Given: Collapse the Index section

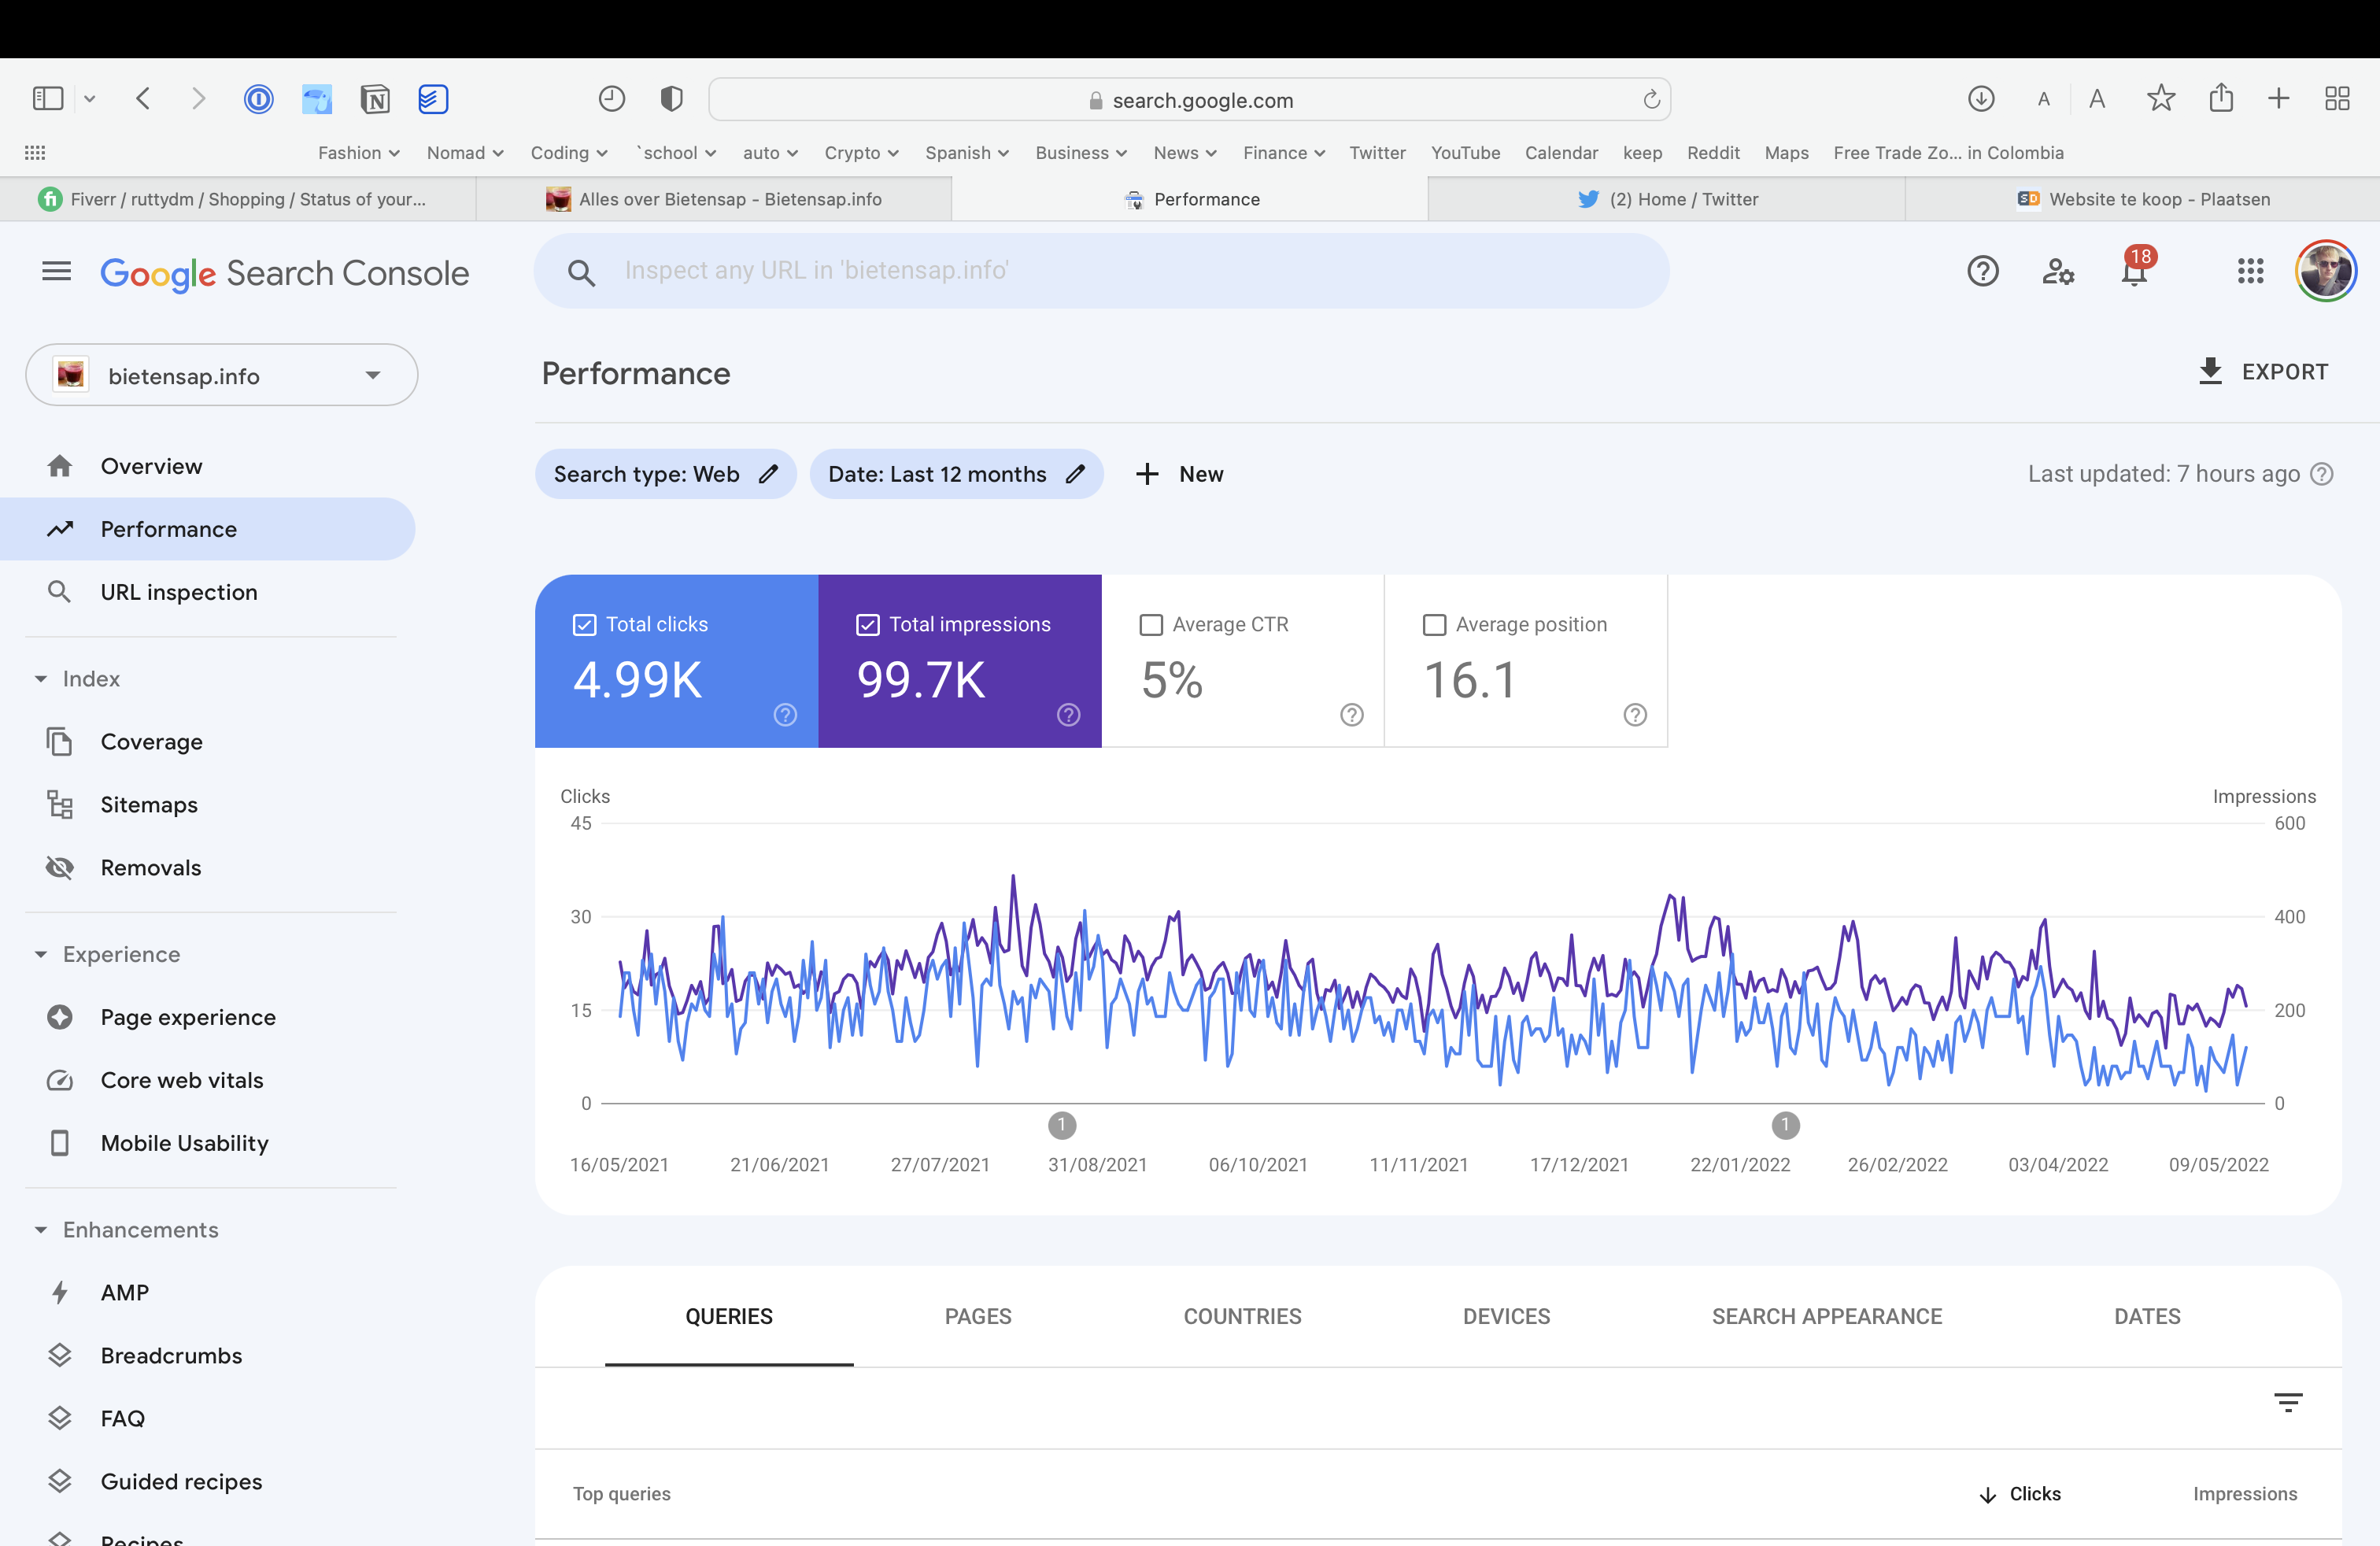Looking at the screenshot, I should tap(41, 679).
